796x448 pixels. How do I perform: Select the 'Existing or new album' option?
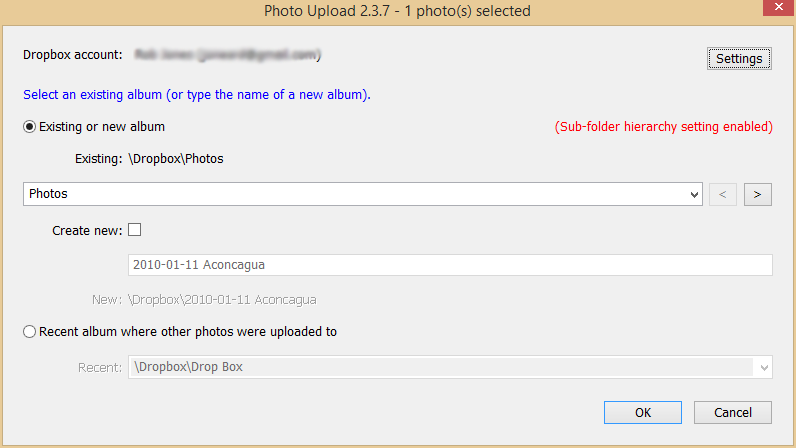pyautogui.click(x=29, y=127)
